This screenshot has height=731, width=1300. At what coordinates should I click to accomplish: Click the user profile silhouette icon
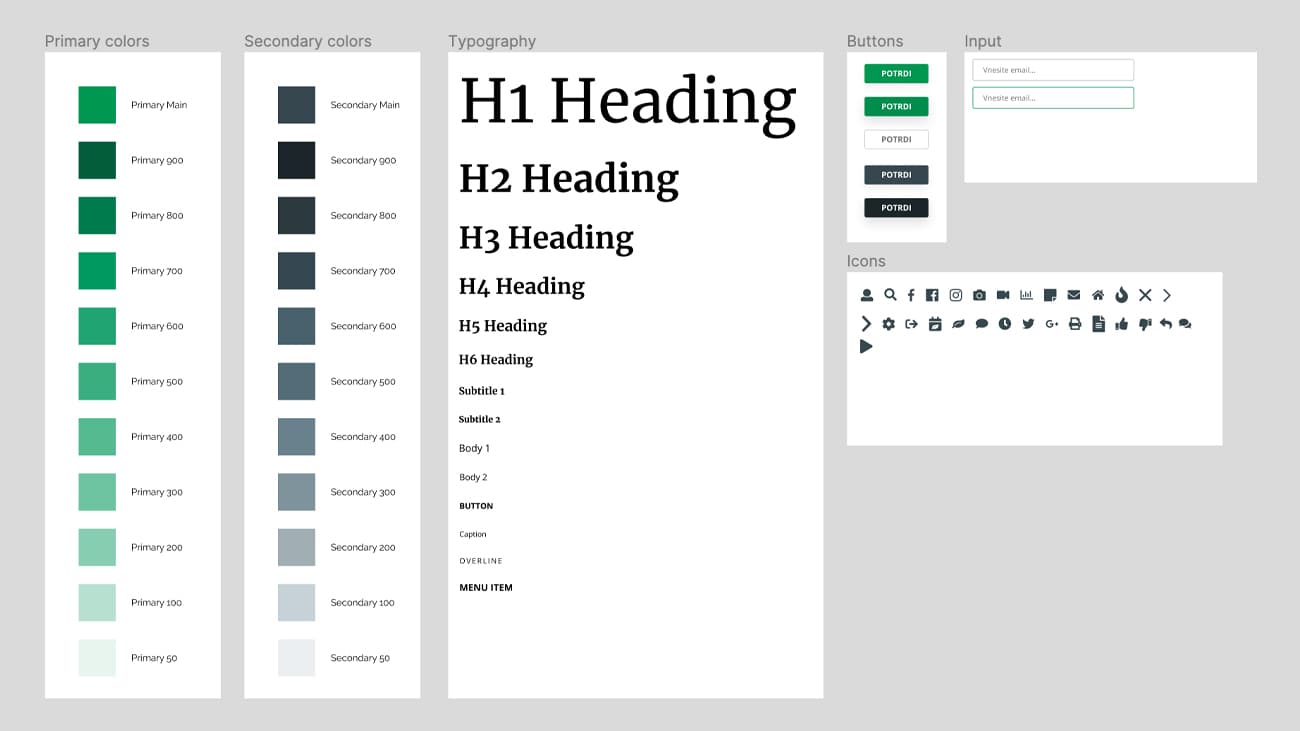coord(867,295)
